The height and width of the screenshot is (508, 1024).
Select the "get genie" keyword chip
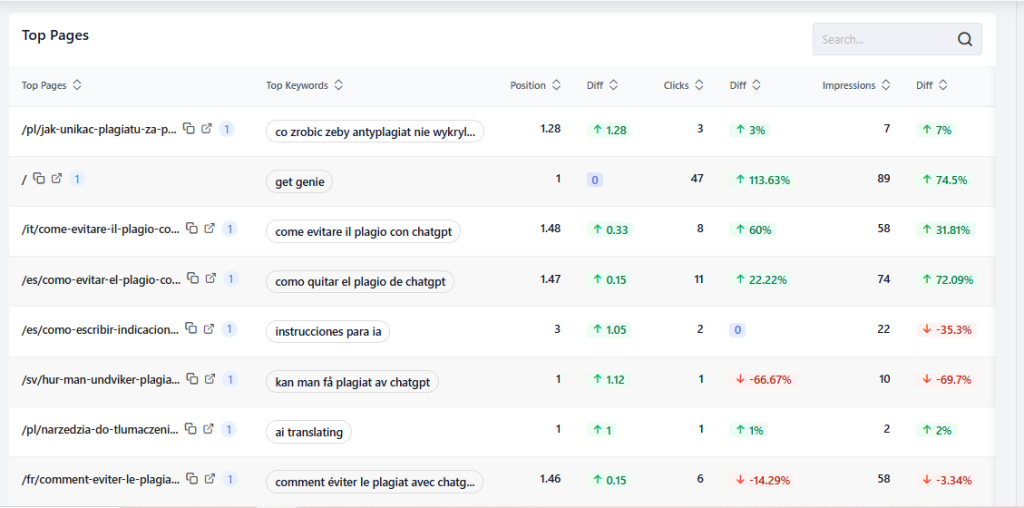(x=299, y=182)
